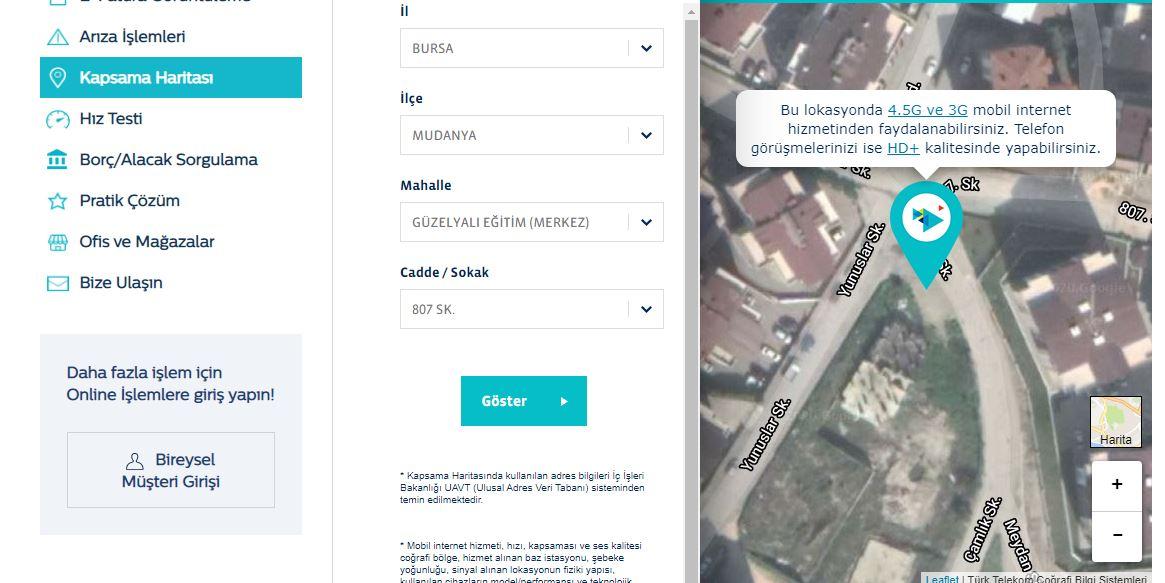This screenshot has height=583, width=1165.
Task: Click the user icon in Bireysel Müşteri Girişi
Action: tap(134, 460)
